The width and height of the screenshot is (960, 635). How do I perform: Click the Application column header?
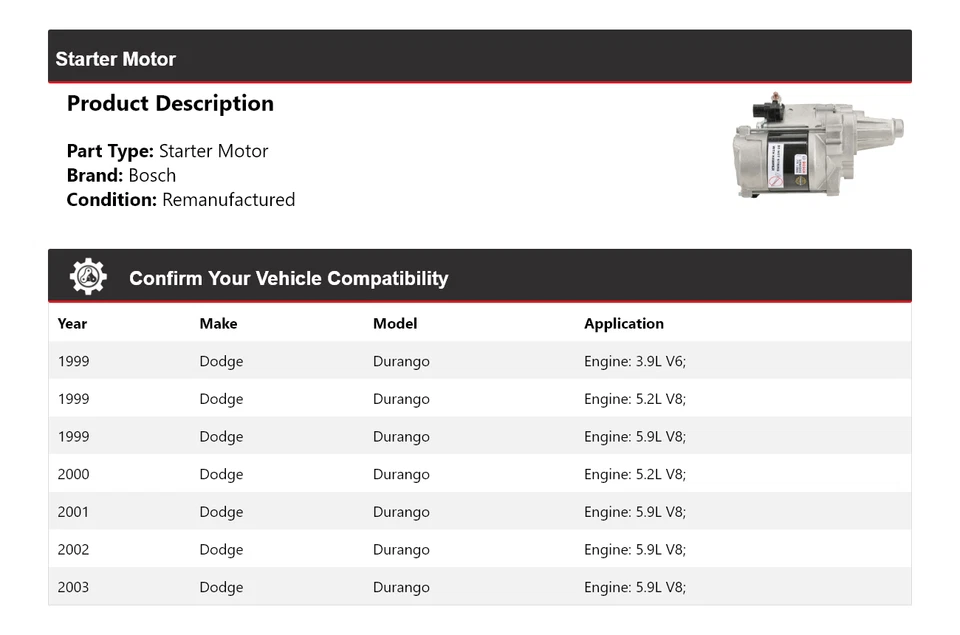pos(624,323)
